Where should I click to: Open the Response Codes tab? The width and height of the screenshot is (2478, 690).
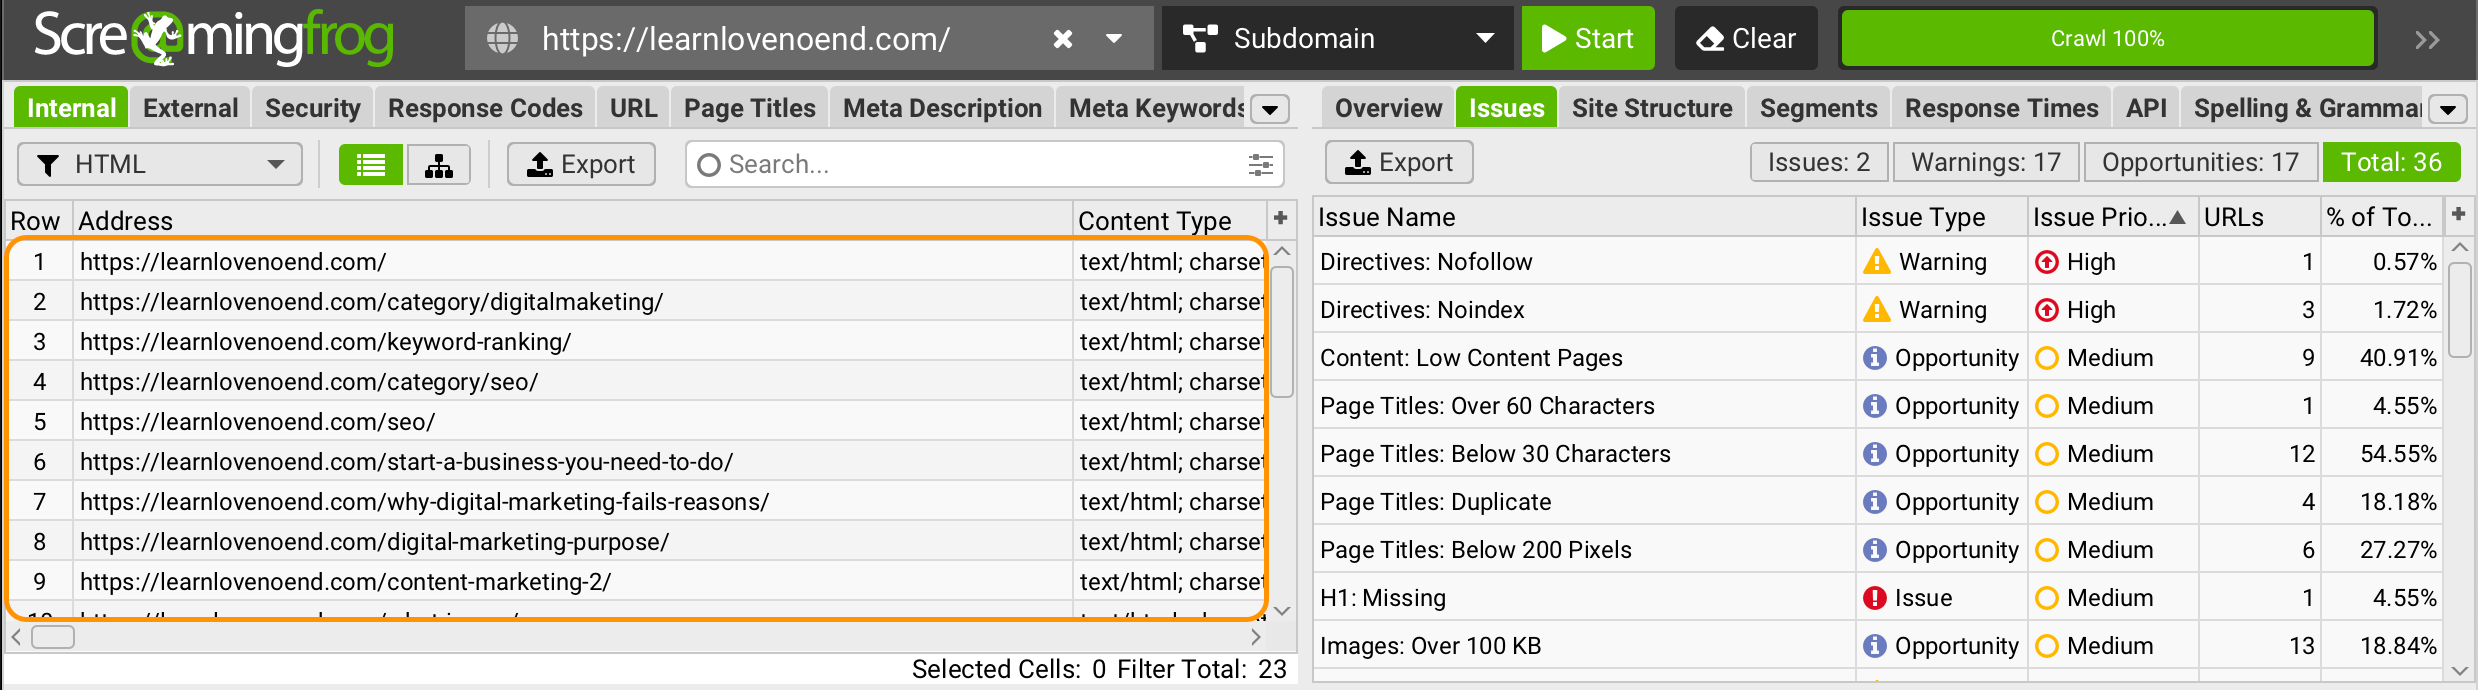click(485, 108)
